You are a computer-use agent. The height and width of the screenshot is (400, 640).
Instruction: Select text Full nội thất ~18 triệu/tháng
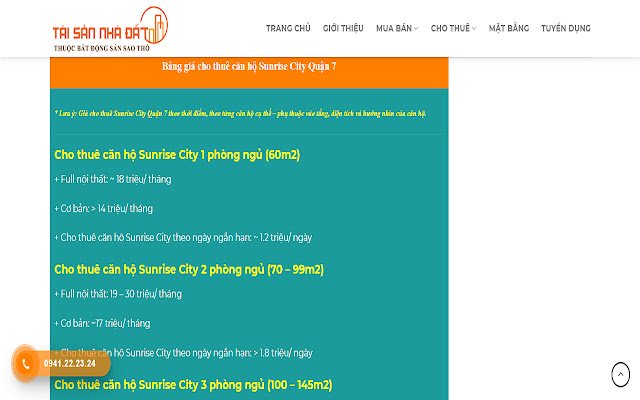[113, 179]
